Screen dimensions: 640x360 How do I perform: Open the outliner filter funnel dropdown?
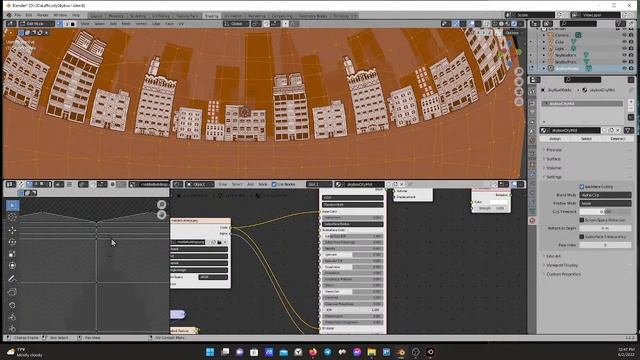(x=621, y=24)
